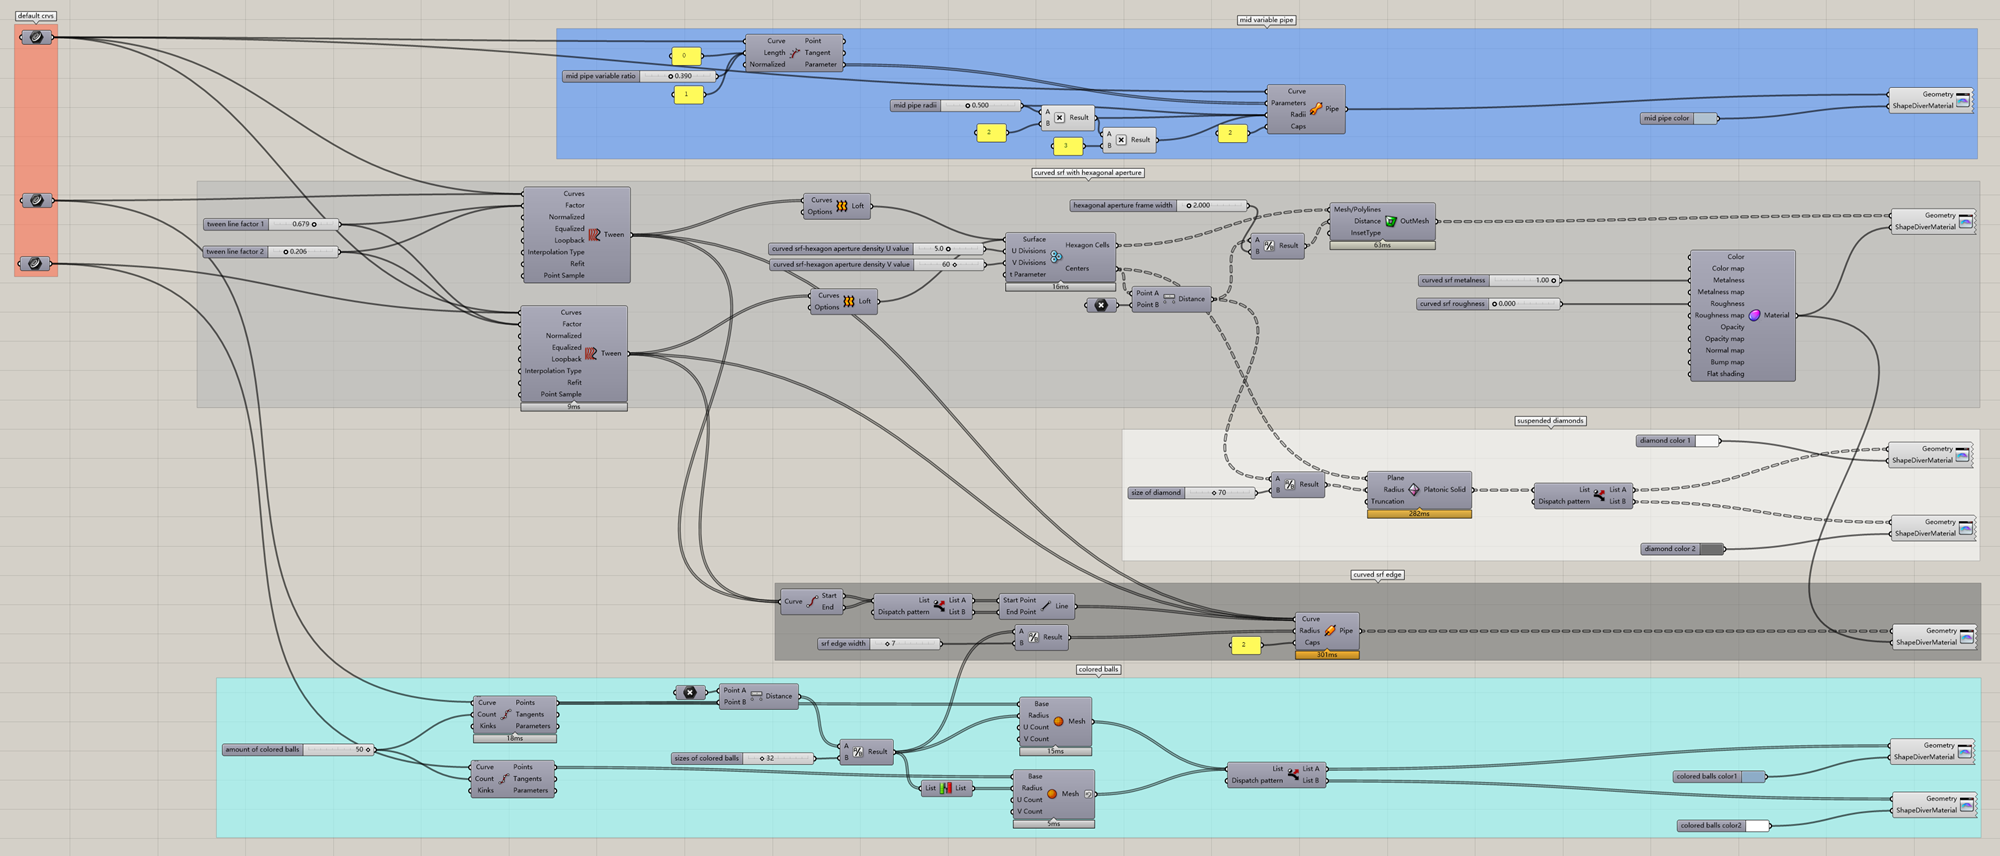
Task: Click the Evaluate Length component icon
Action: pos(795,53)
